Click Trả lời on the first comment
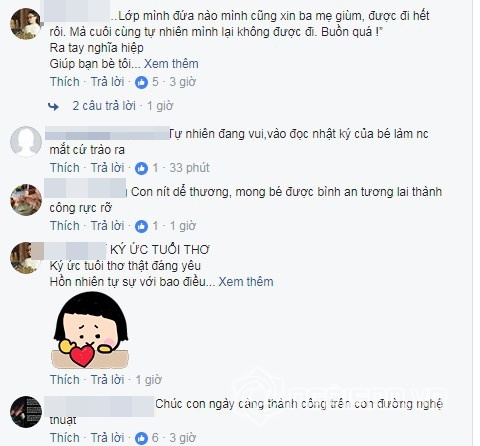Image resolution: width=480 pixels, height=446 pixels. click(107, 82)
